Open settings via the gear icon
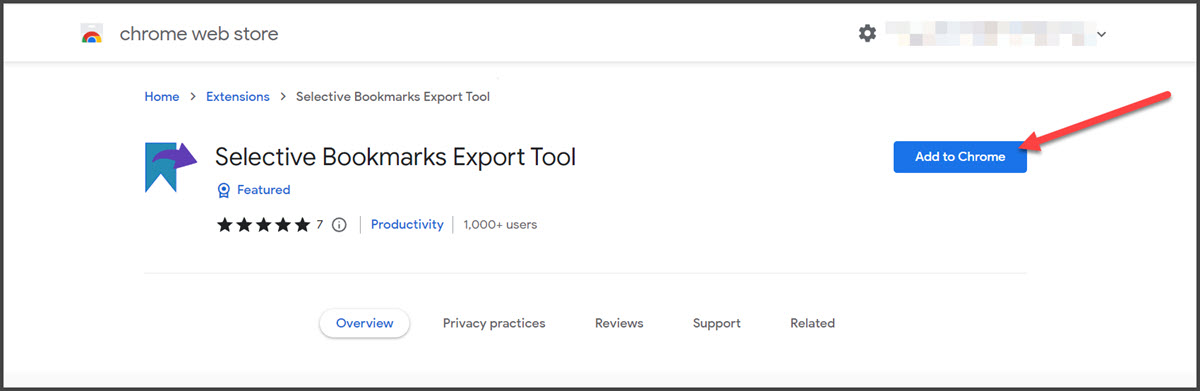Image resolution: width=1200 pixels, height=391 pixels. click(x=867, y=33)
